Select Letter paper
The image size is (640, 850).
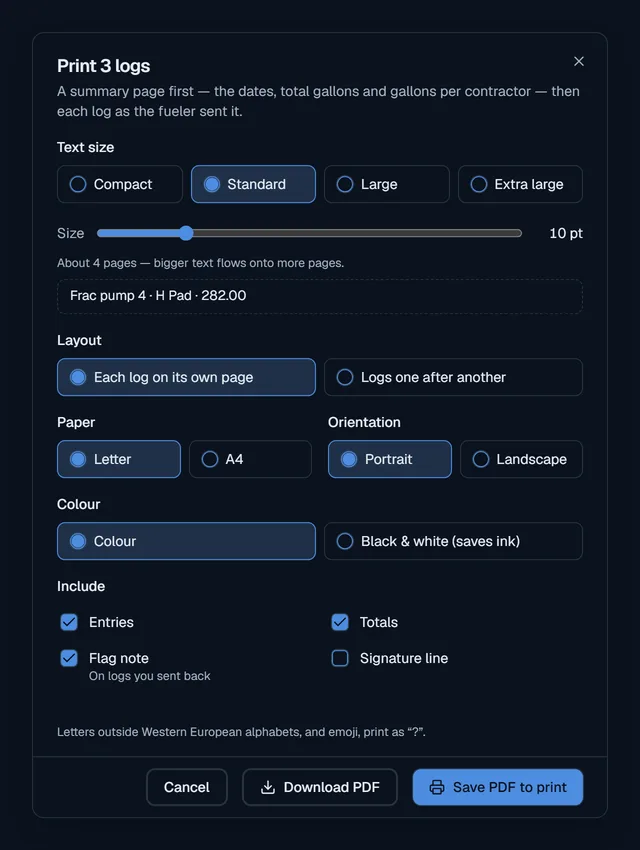[119, 459]
